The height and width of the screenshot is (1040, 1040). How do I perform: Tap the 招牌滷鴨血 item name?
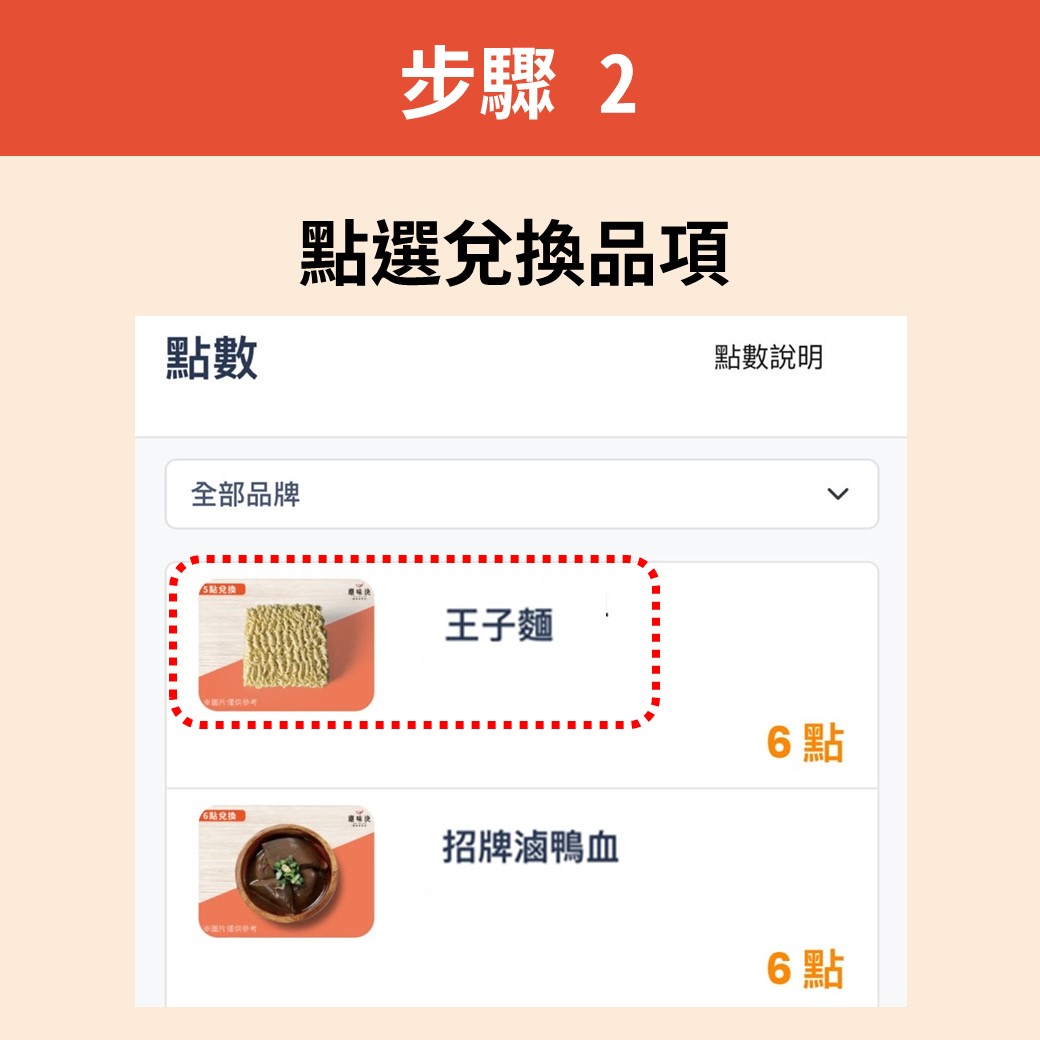pyautogui.click(x=531, y=847)
